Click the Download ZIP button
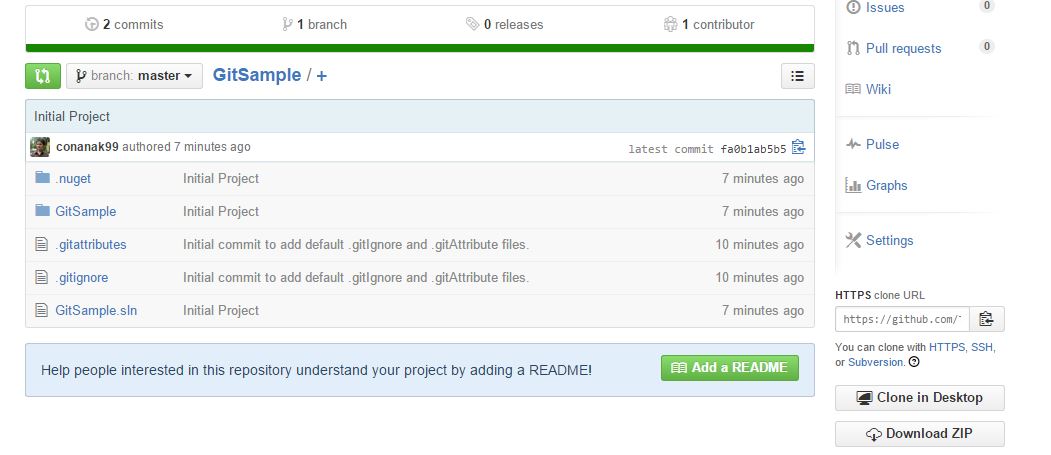The height and width of the screenshot is (455, 1051). [919, 433]
